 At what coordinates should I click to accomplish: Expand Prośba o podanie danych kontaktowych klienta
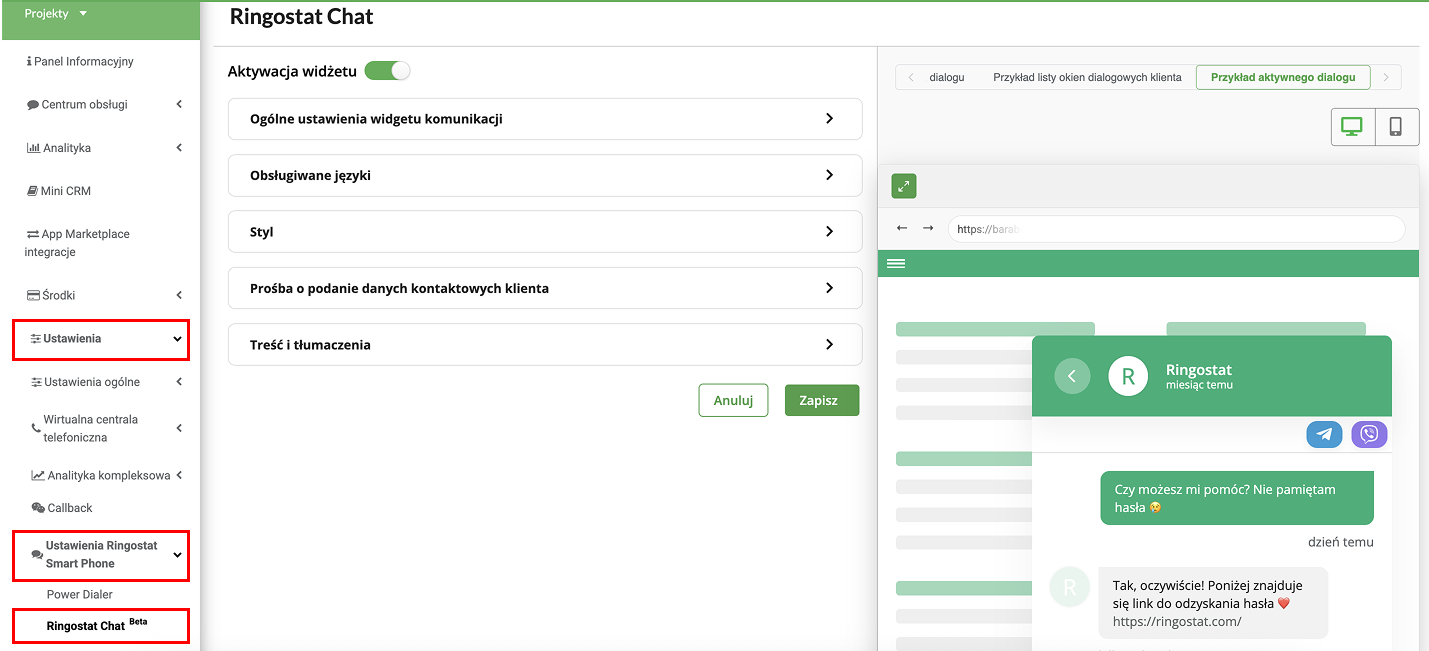[x=544, y=288]
